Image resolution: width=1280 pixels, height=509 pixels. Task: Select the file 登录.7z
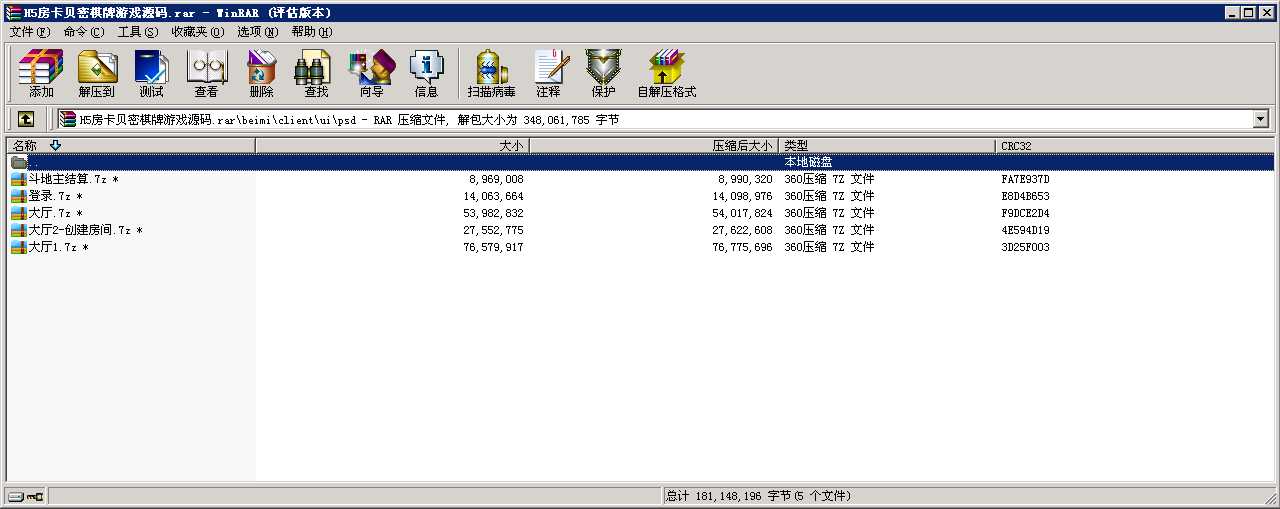pyautogui.click(x=55, y=196)
